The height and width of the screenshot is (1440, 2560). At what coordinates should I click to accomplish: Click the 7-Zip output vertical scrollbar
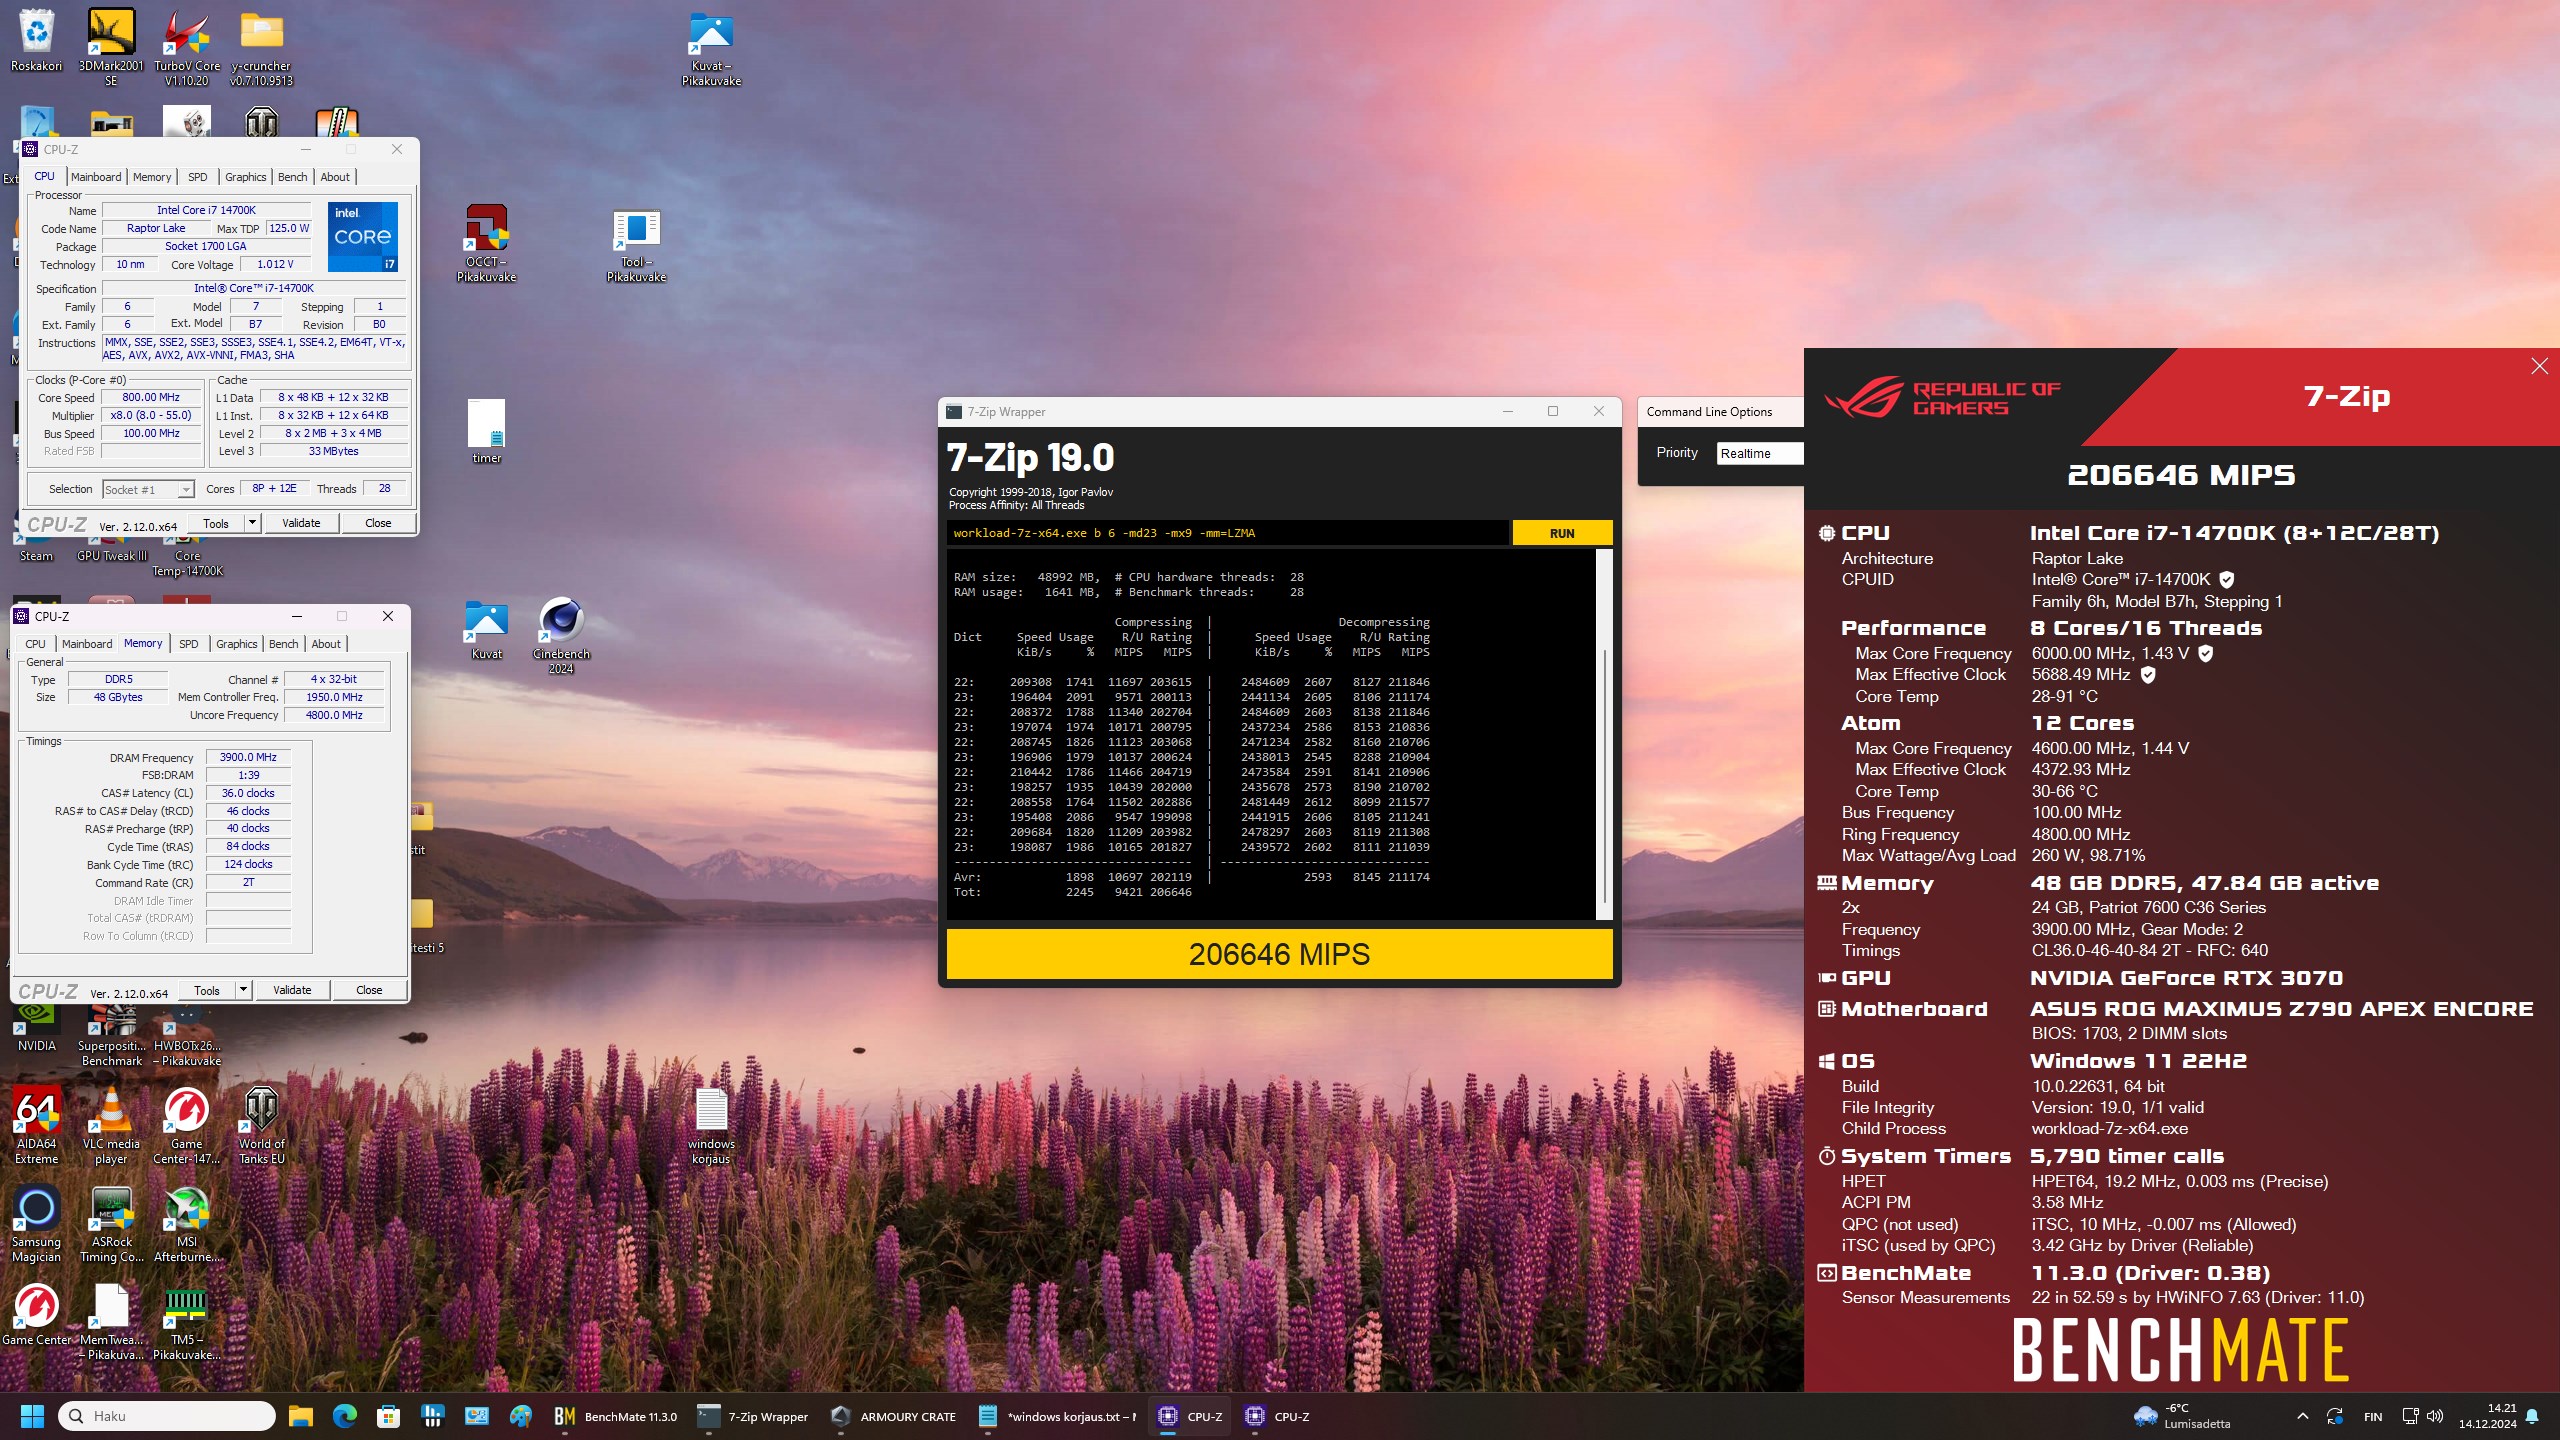tap(1604, 733)
